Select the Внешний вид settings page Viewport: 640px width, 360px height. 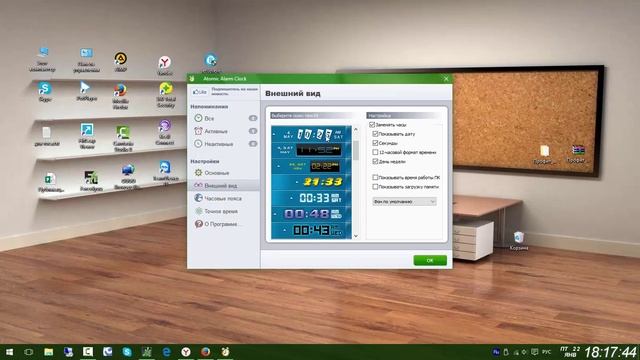coord(223,185)
